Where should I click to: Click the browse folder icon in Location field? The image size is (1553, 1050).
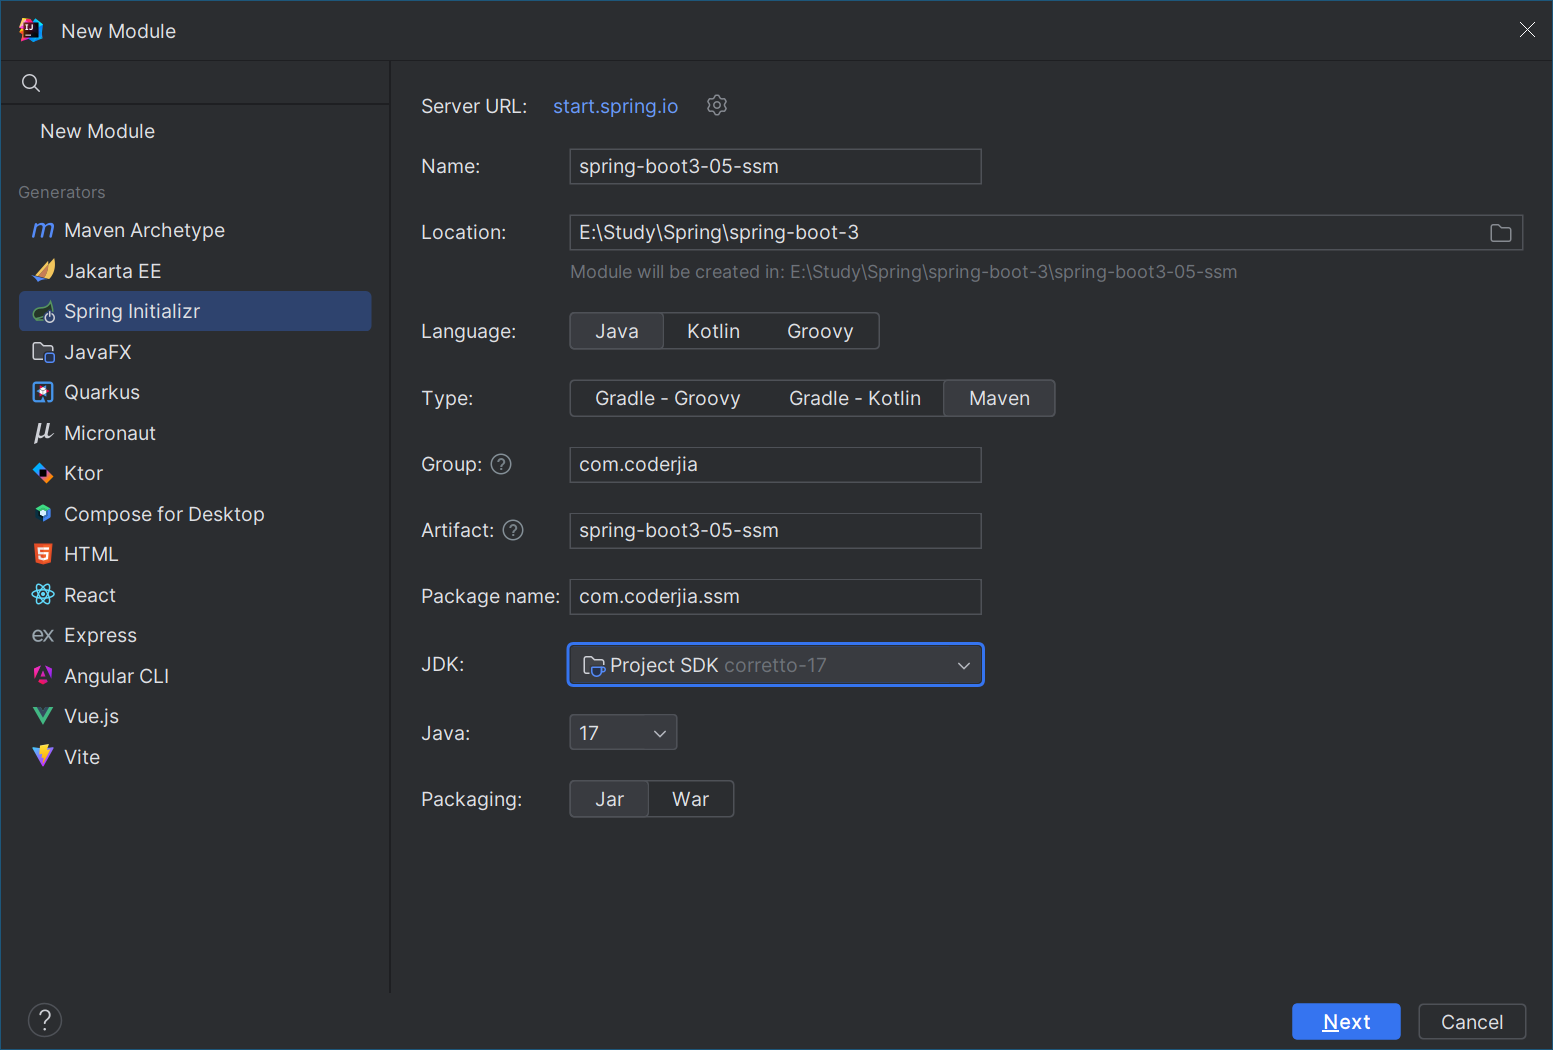coord(1500,233)
